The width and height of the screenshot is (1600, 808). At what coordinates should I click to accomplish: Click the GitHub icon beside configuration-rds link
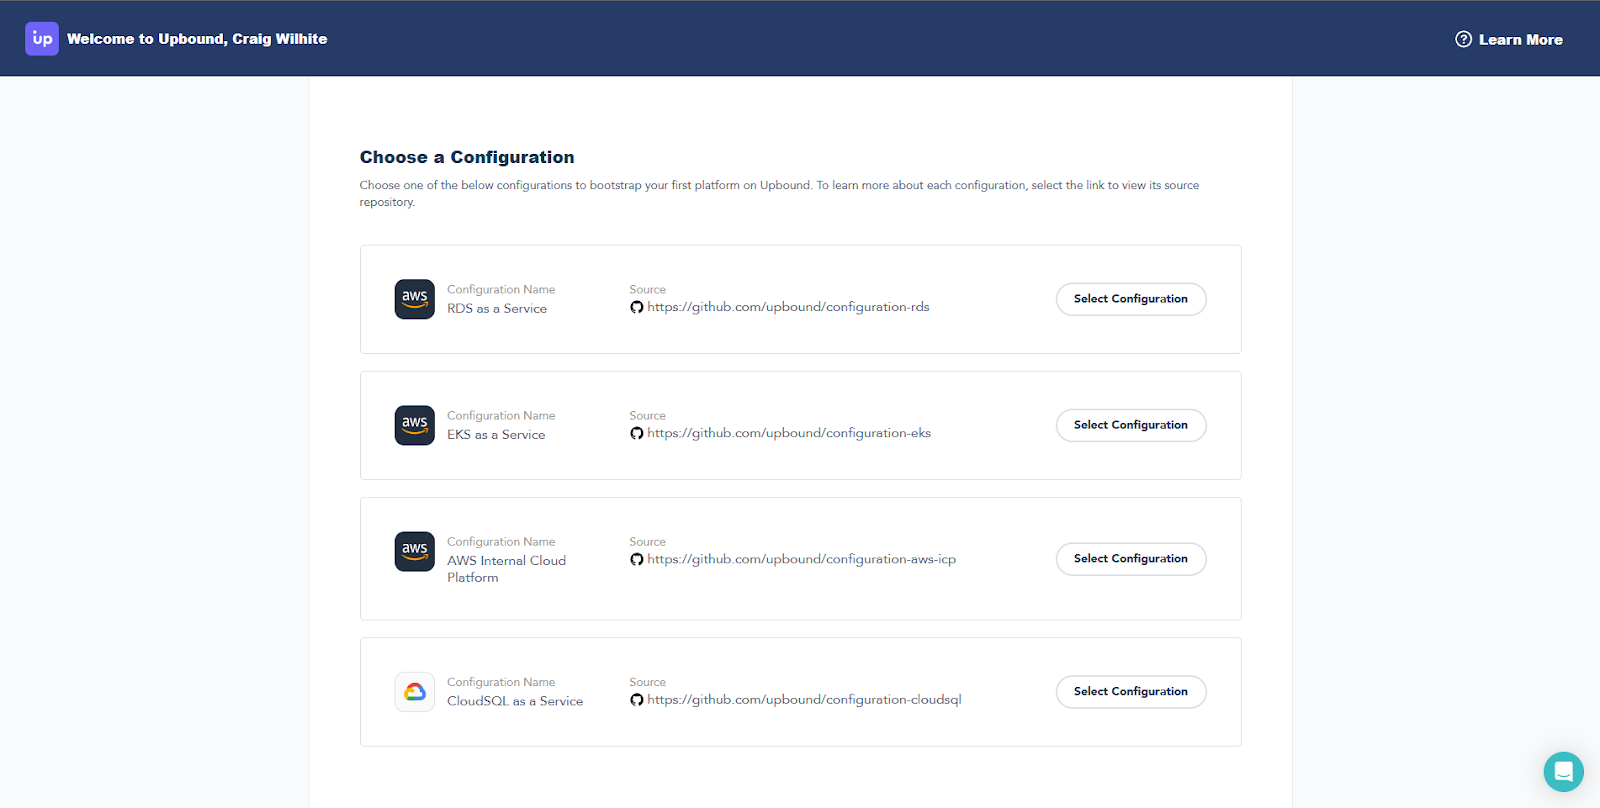pyautogui.click(x=637, y=307)
